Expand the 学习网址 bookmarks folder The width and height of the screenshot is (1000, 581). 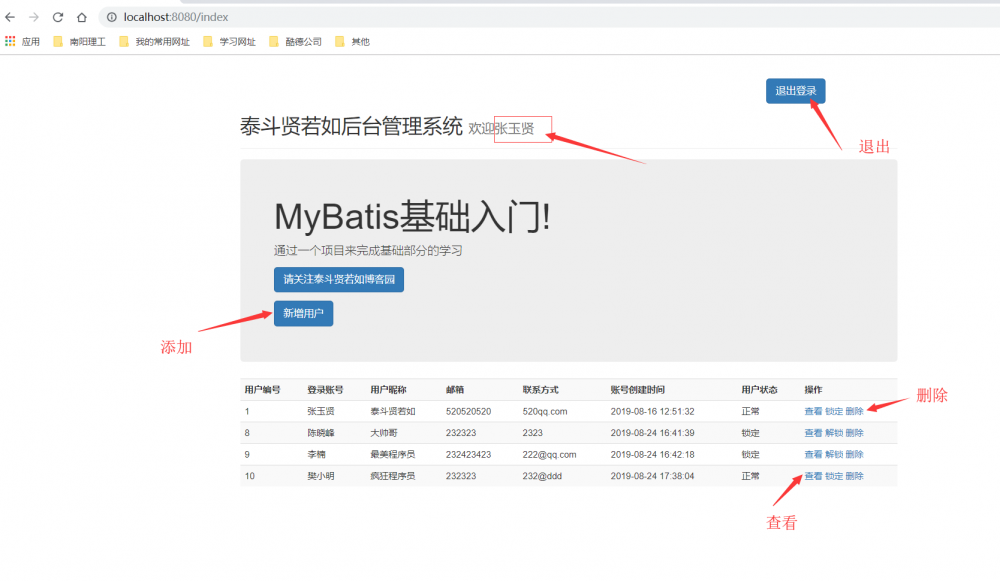pos(229,41)
